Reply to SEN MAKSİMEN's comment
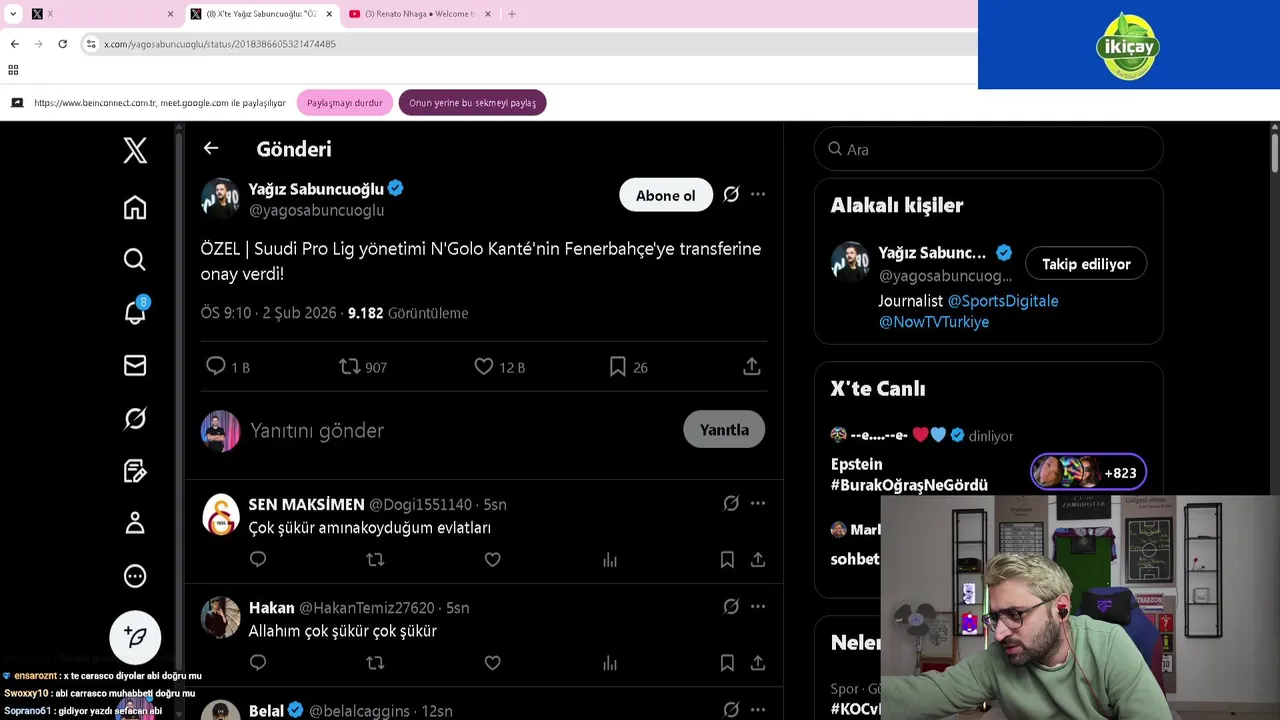This screenshot has width=1280, height=720. [258, 560]
